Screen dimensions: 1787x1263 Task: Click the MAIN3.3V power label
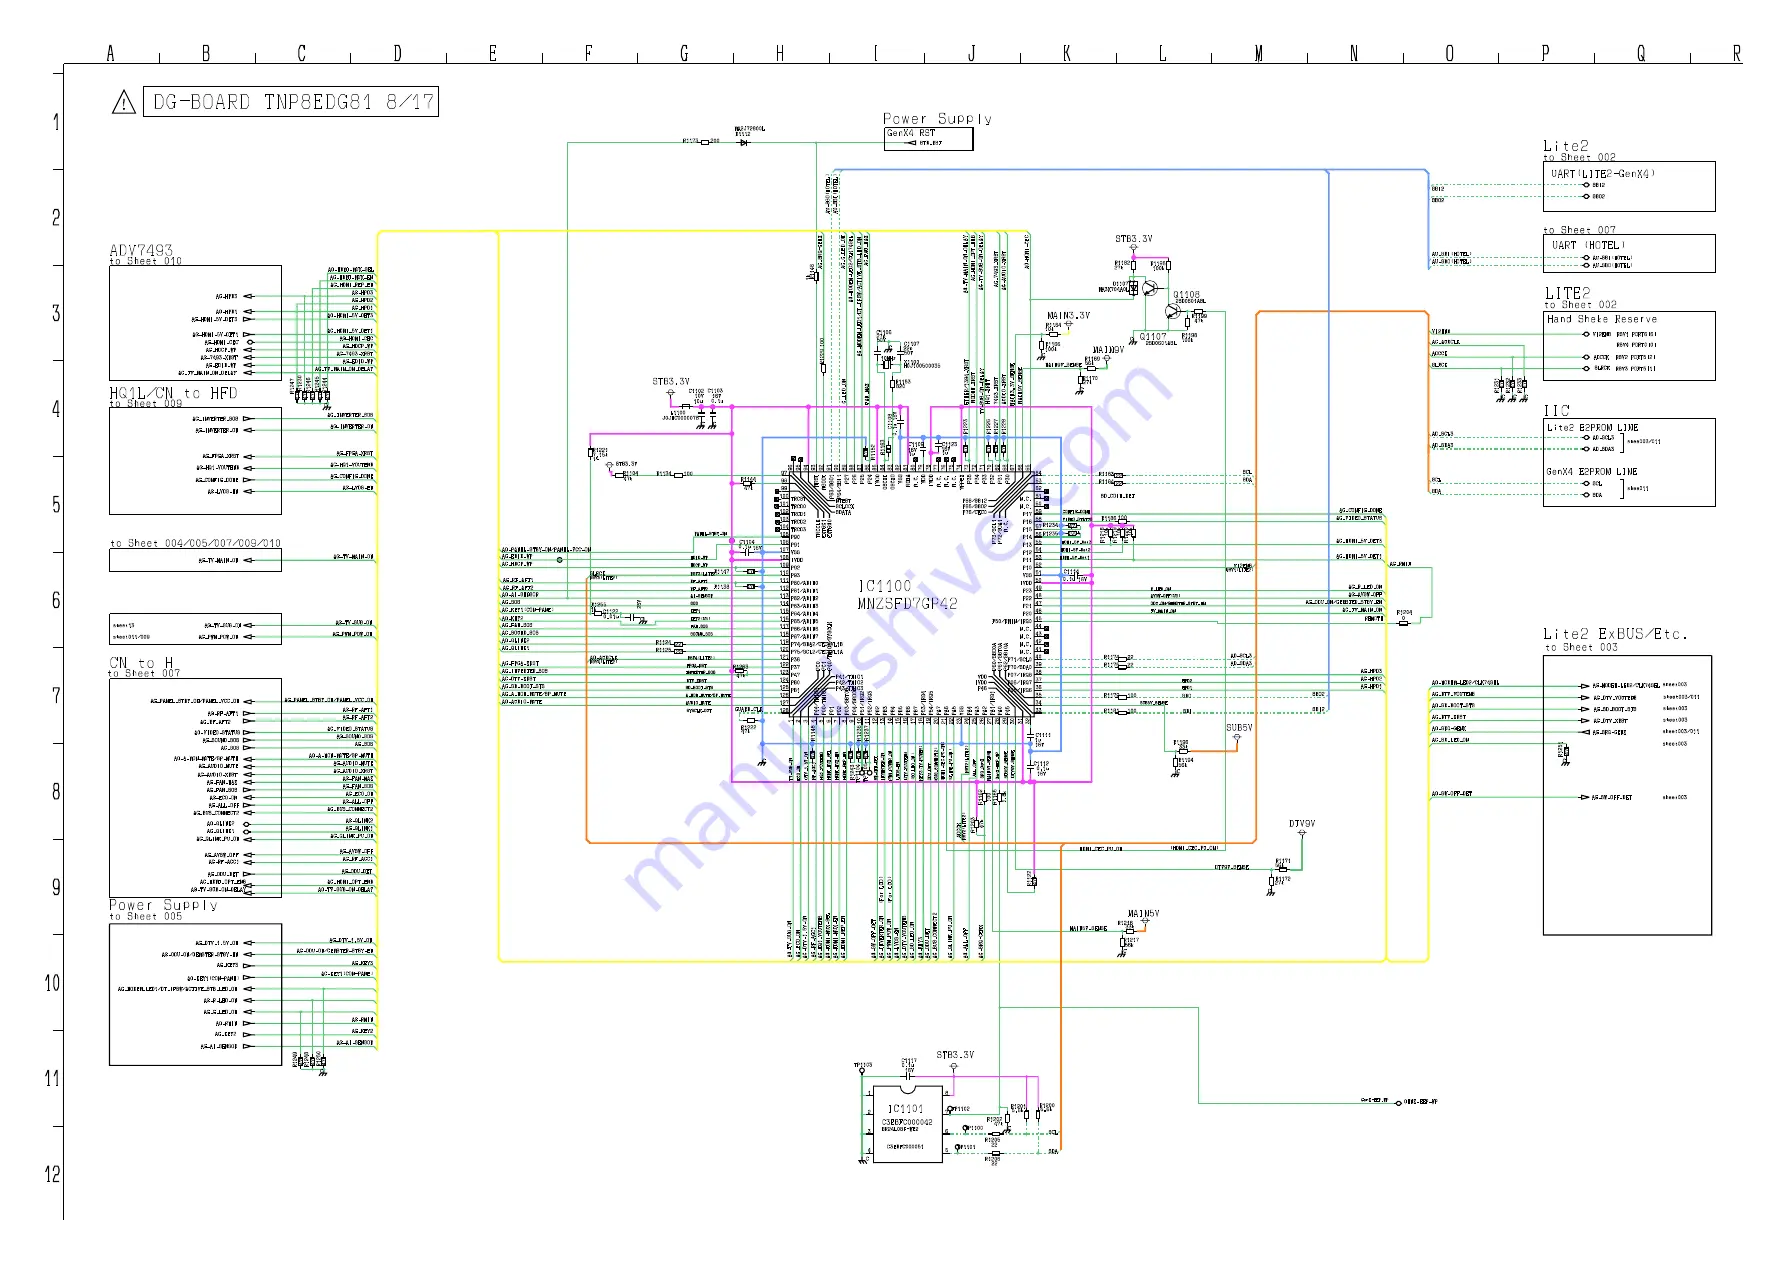1068,315
